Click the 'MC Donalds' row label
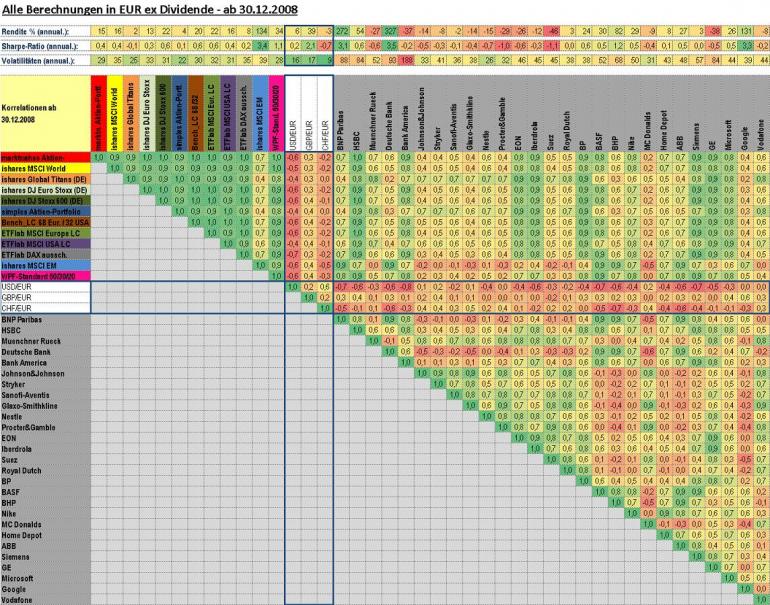 point(46,524)
